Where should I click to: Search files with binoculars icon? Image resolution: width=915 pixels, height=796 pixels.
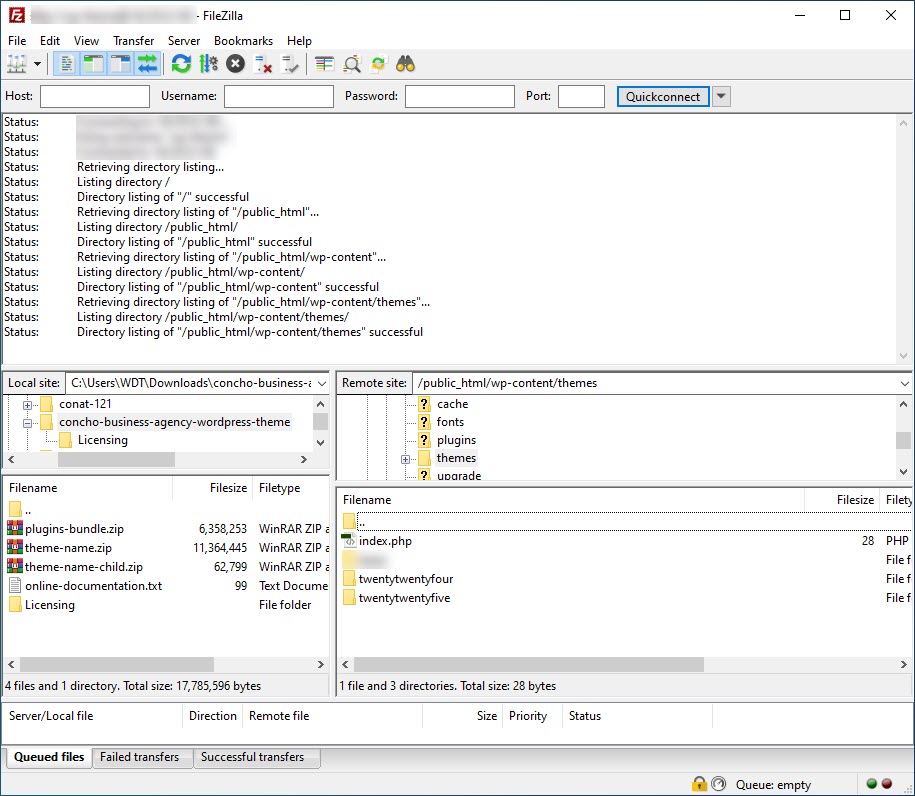[405, 64]
